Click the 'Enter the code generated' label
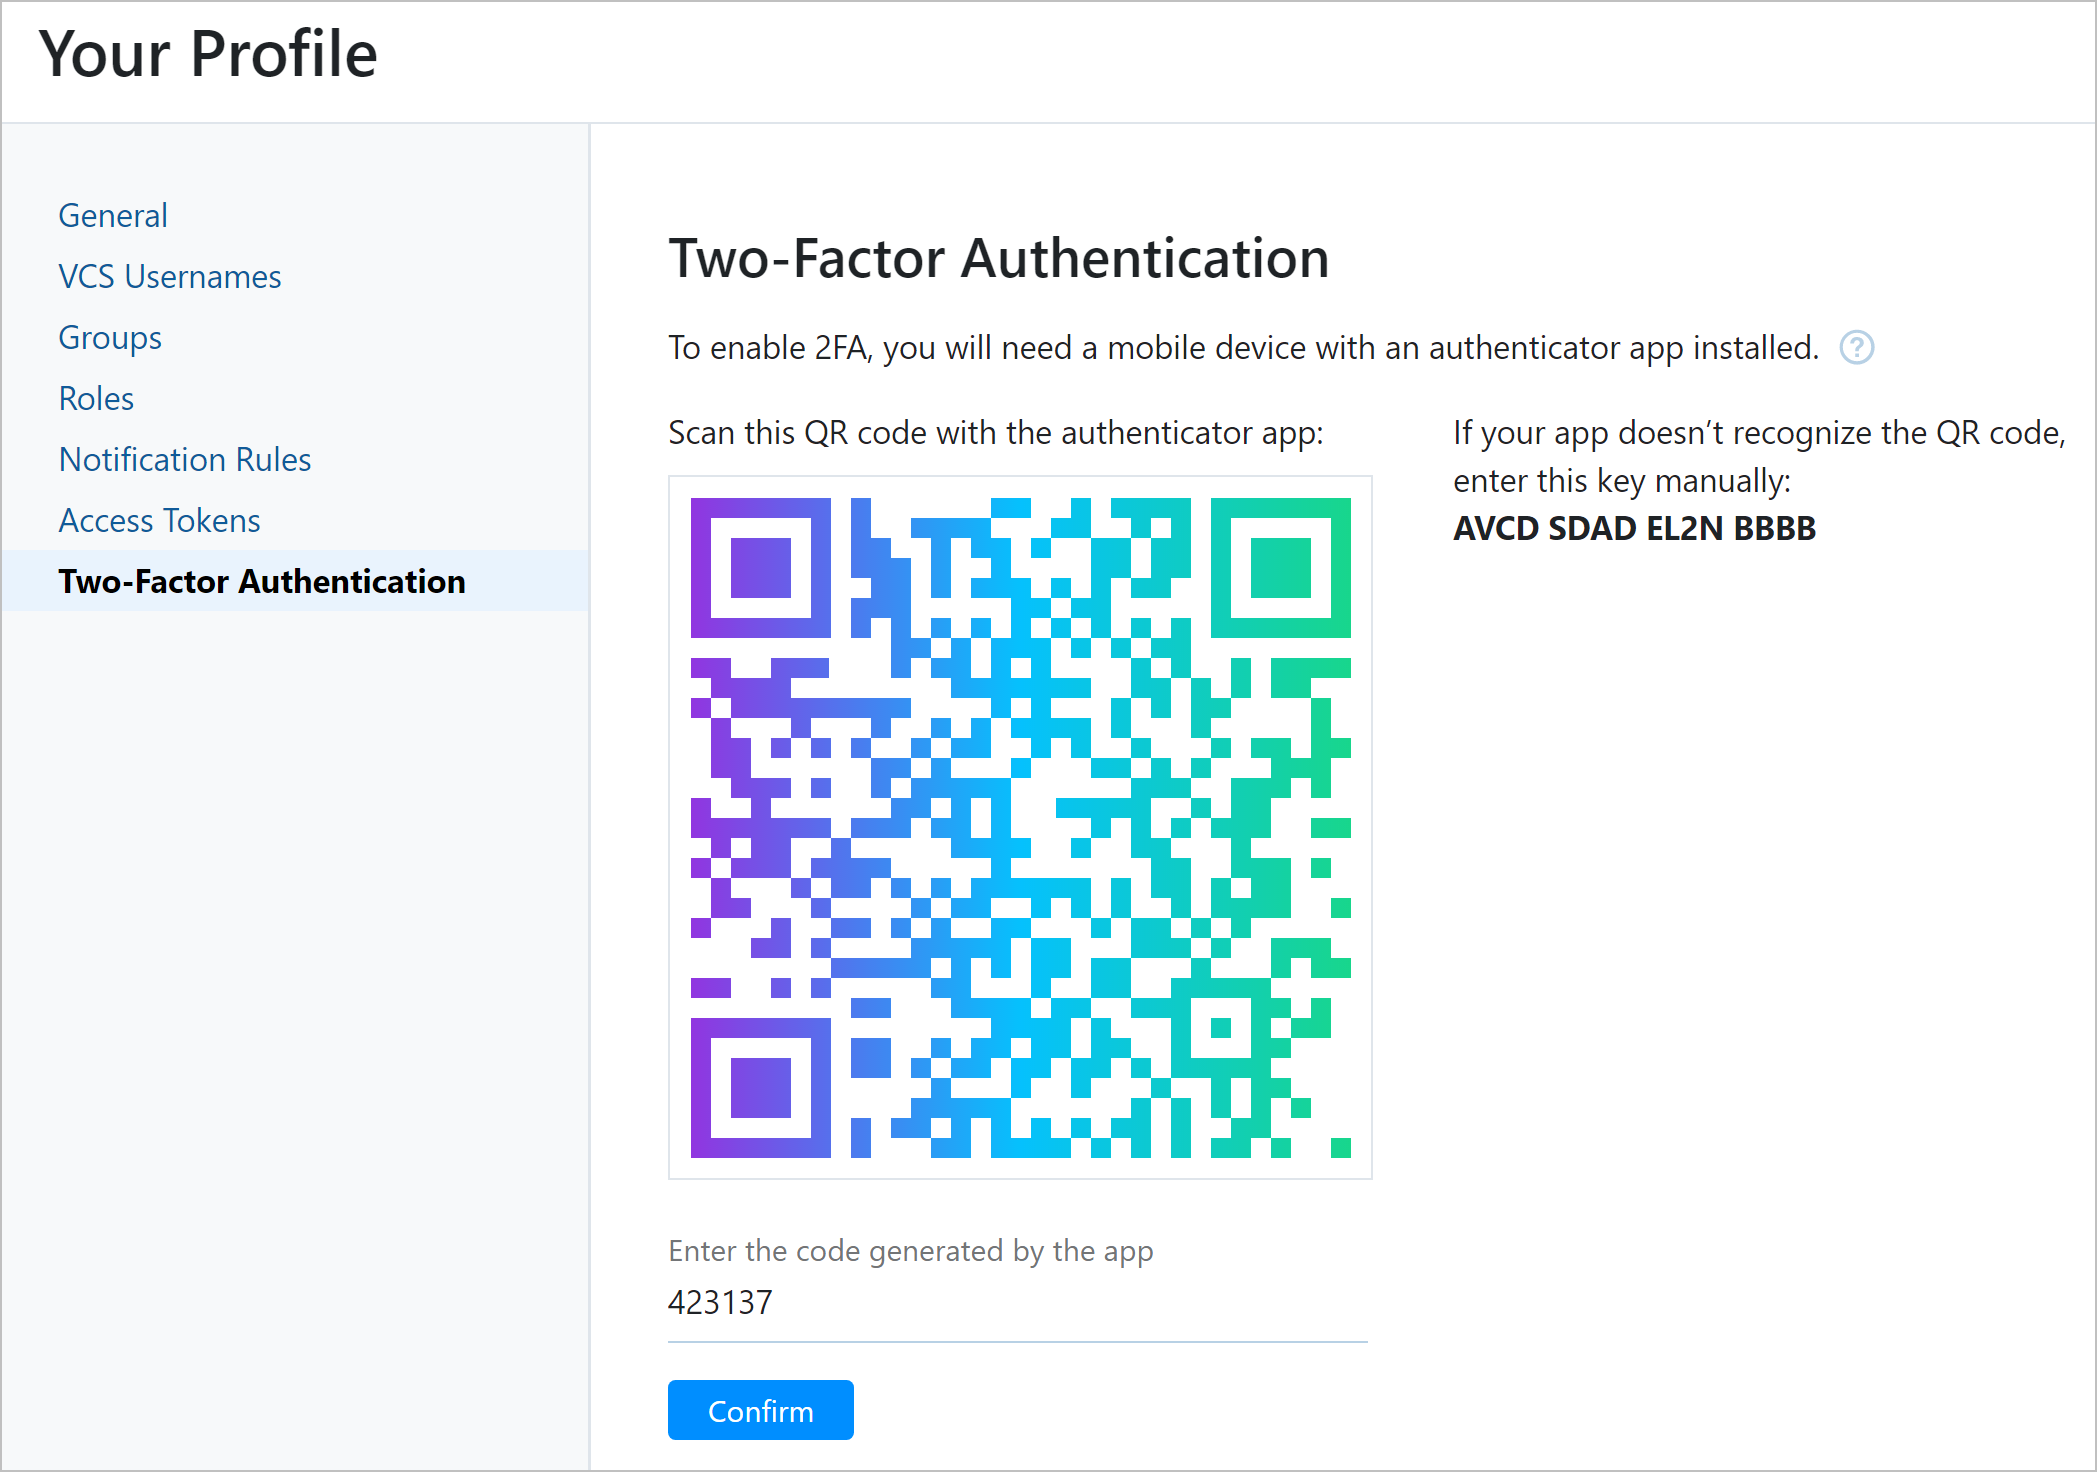Viewport: 2097px width, 1472px height. [x=910, y=1250]
